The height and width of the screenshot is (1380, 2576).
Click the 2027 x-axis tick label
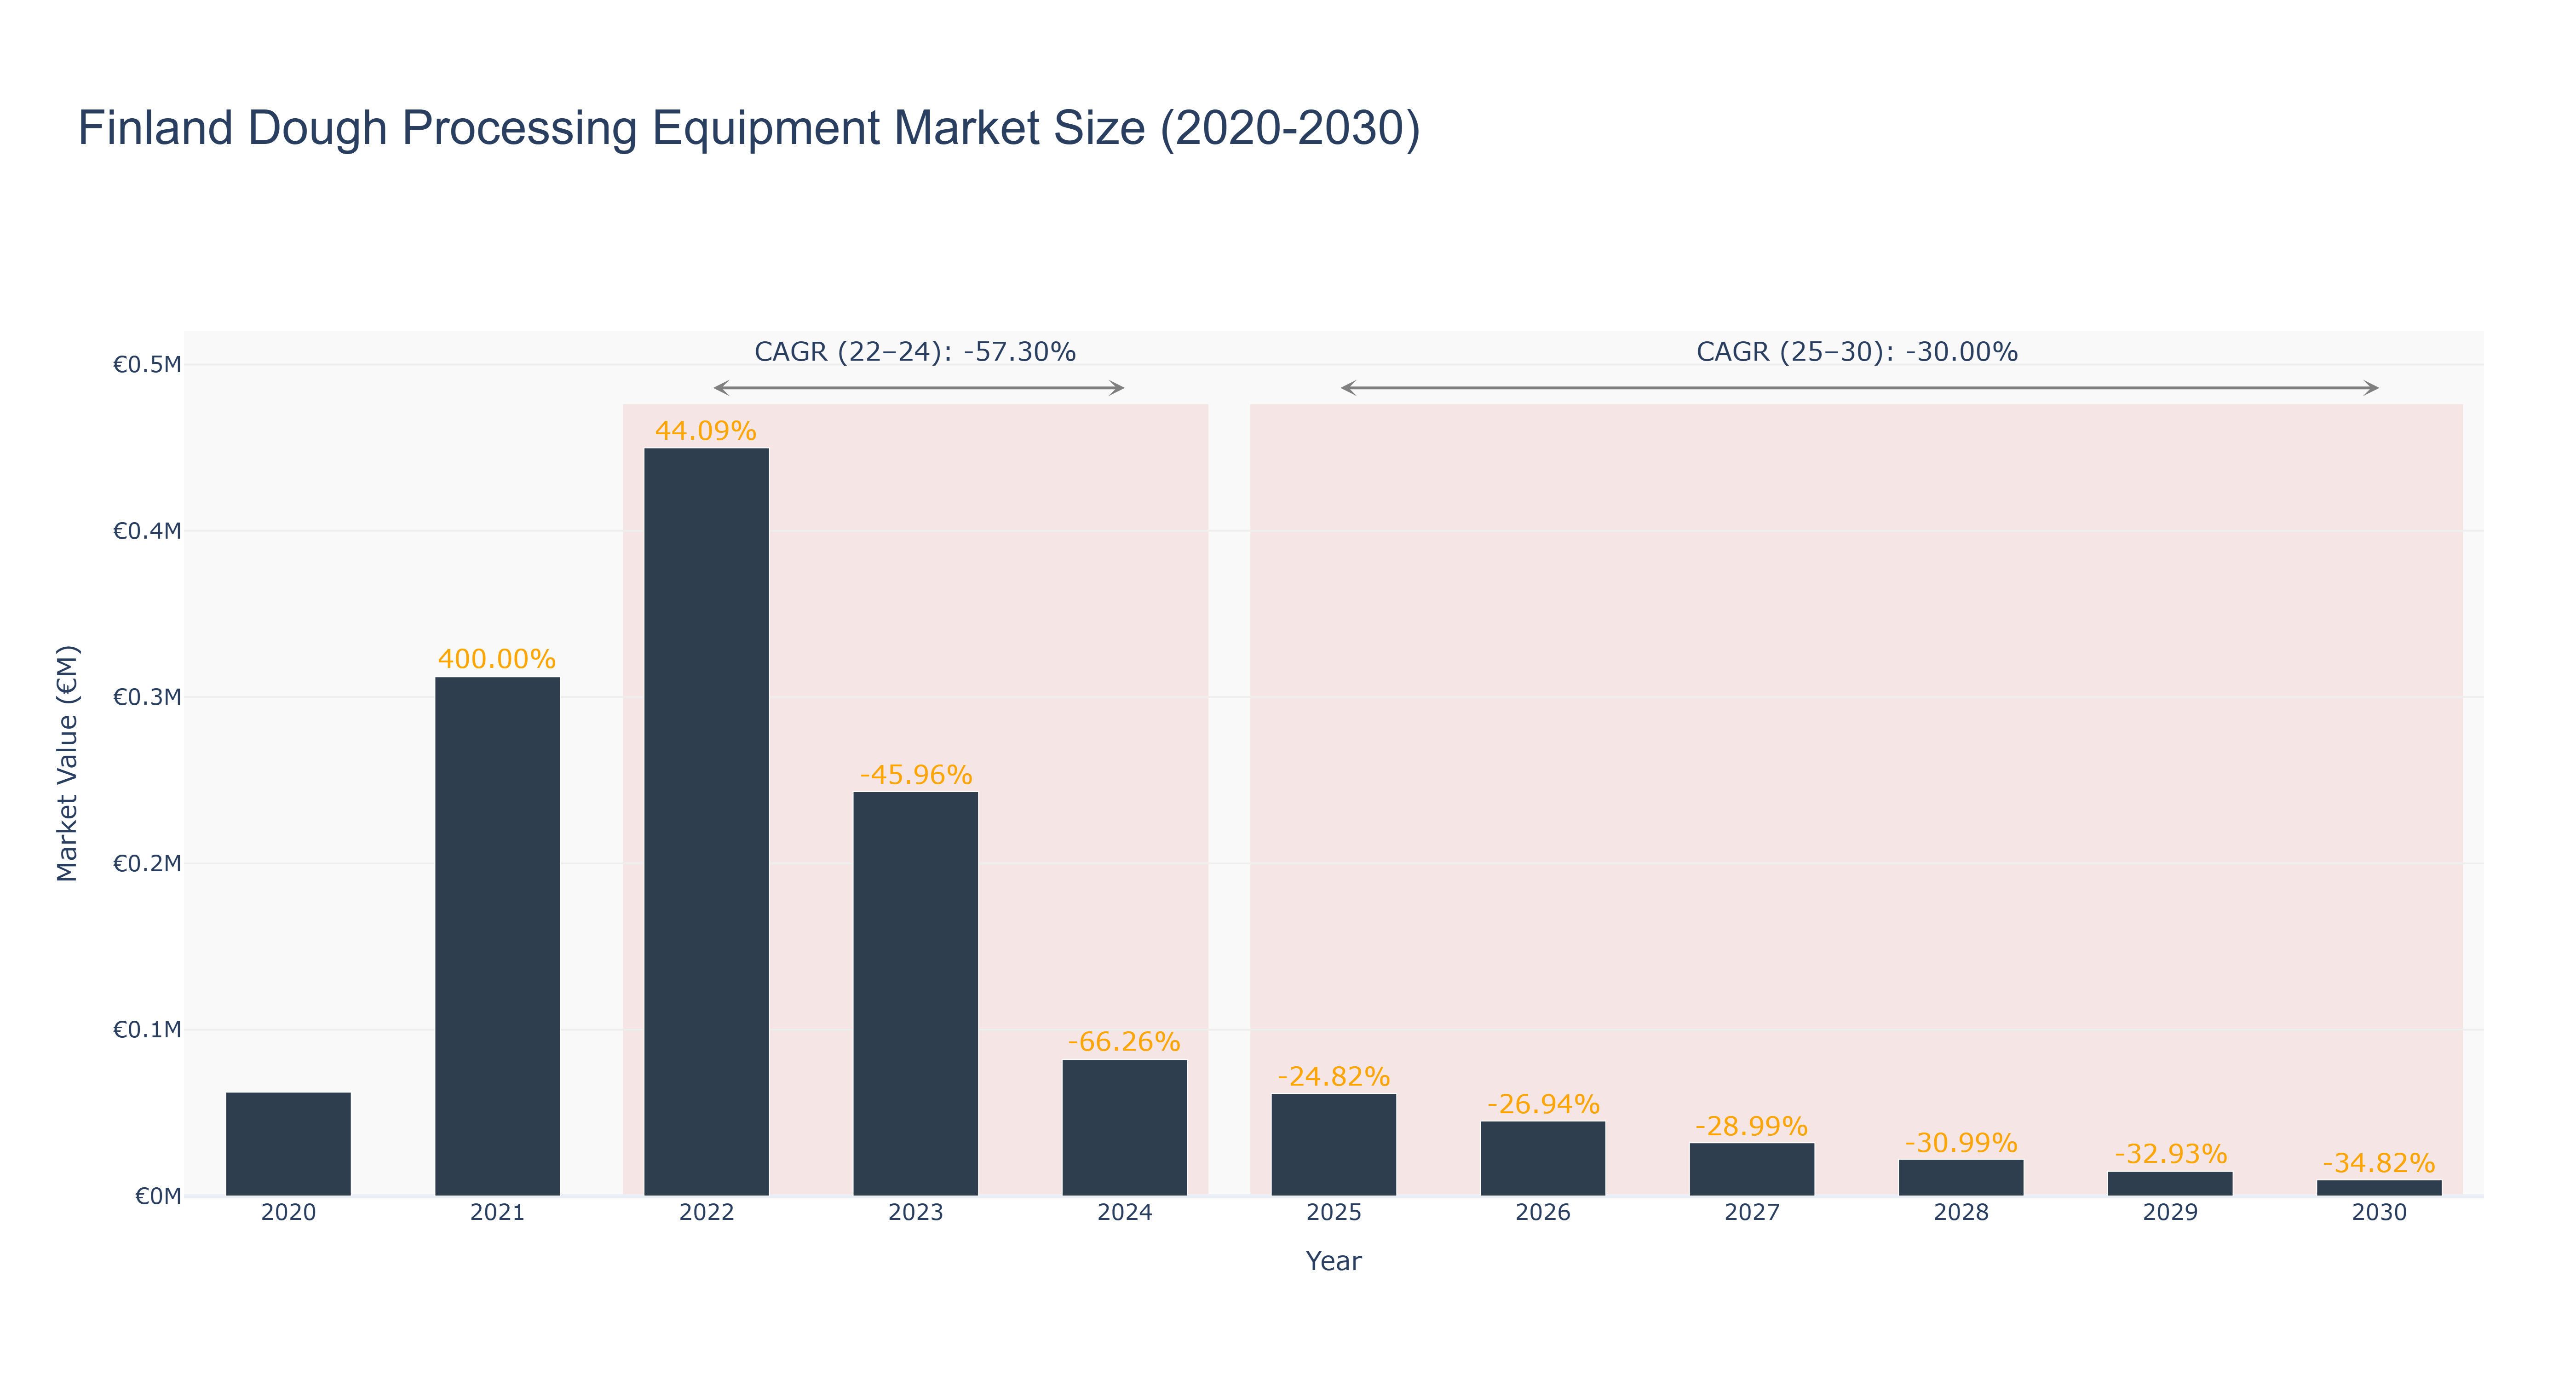click(x=1751, y=1213)
